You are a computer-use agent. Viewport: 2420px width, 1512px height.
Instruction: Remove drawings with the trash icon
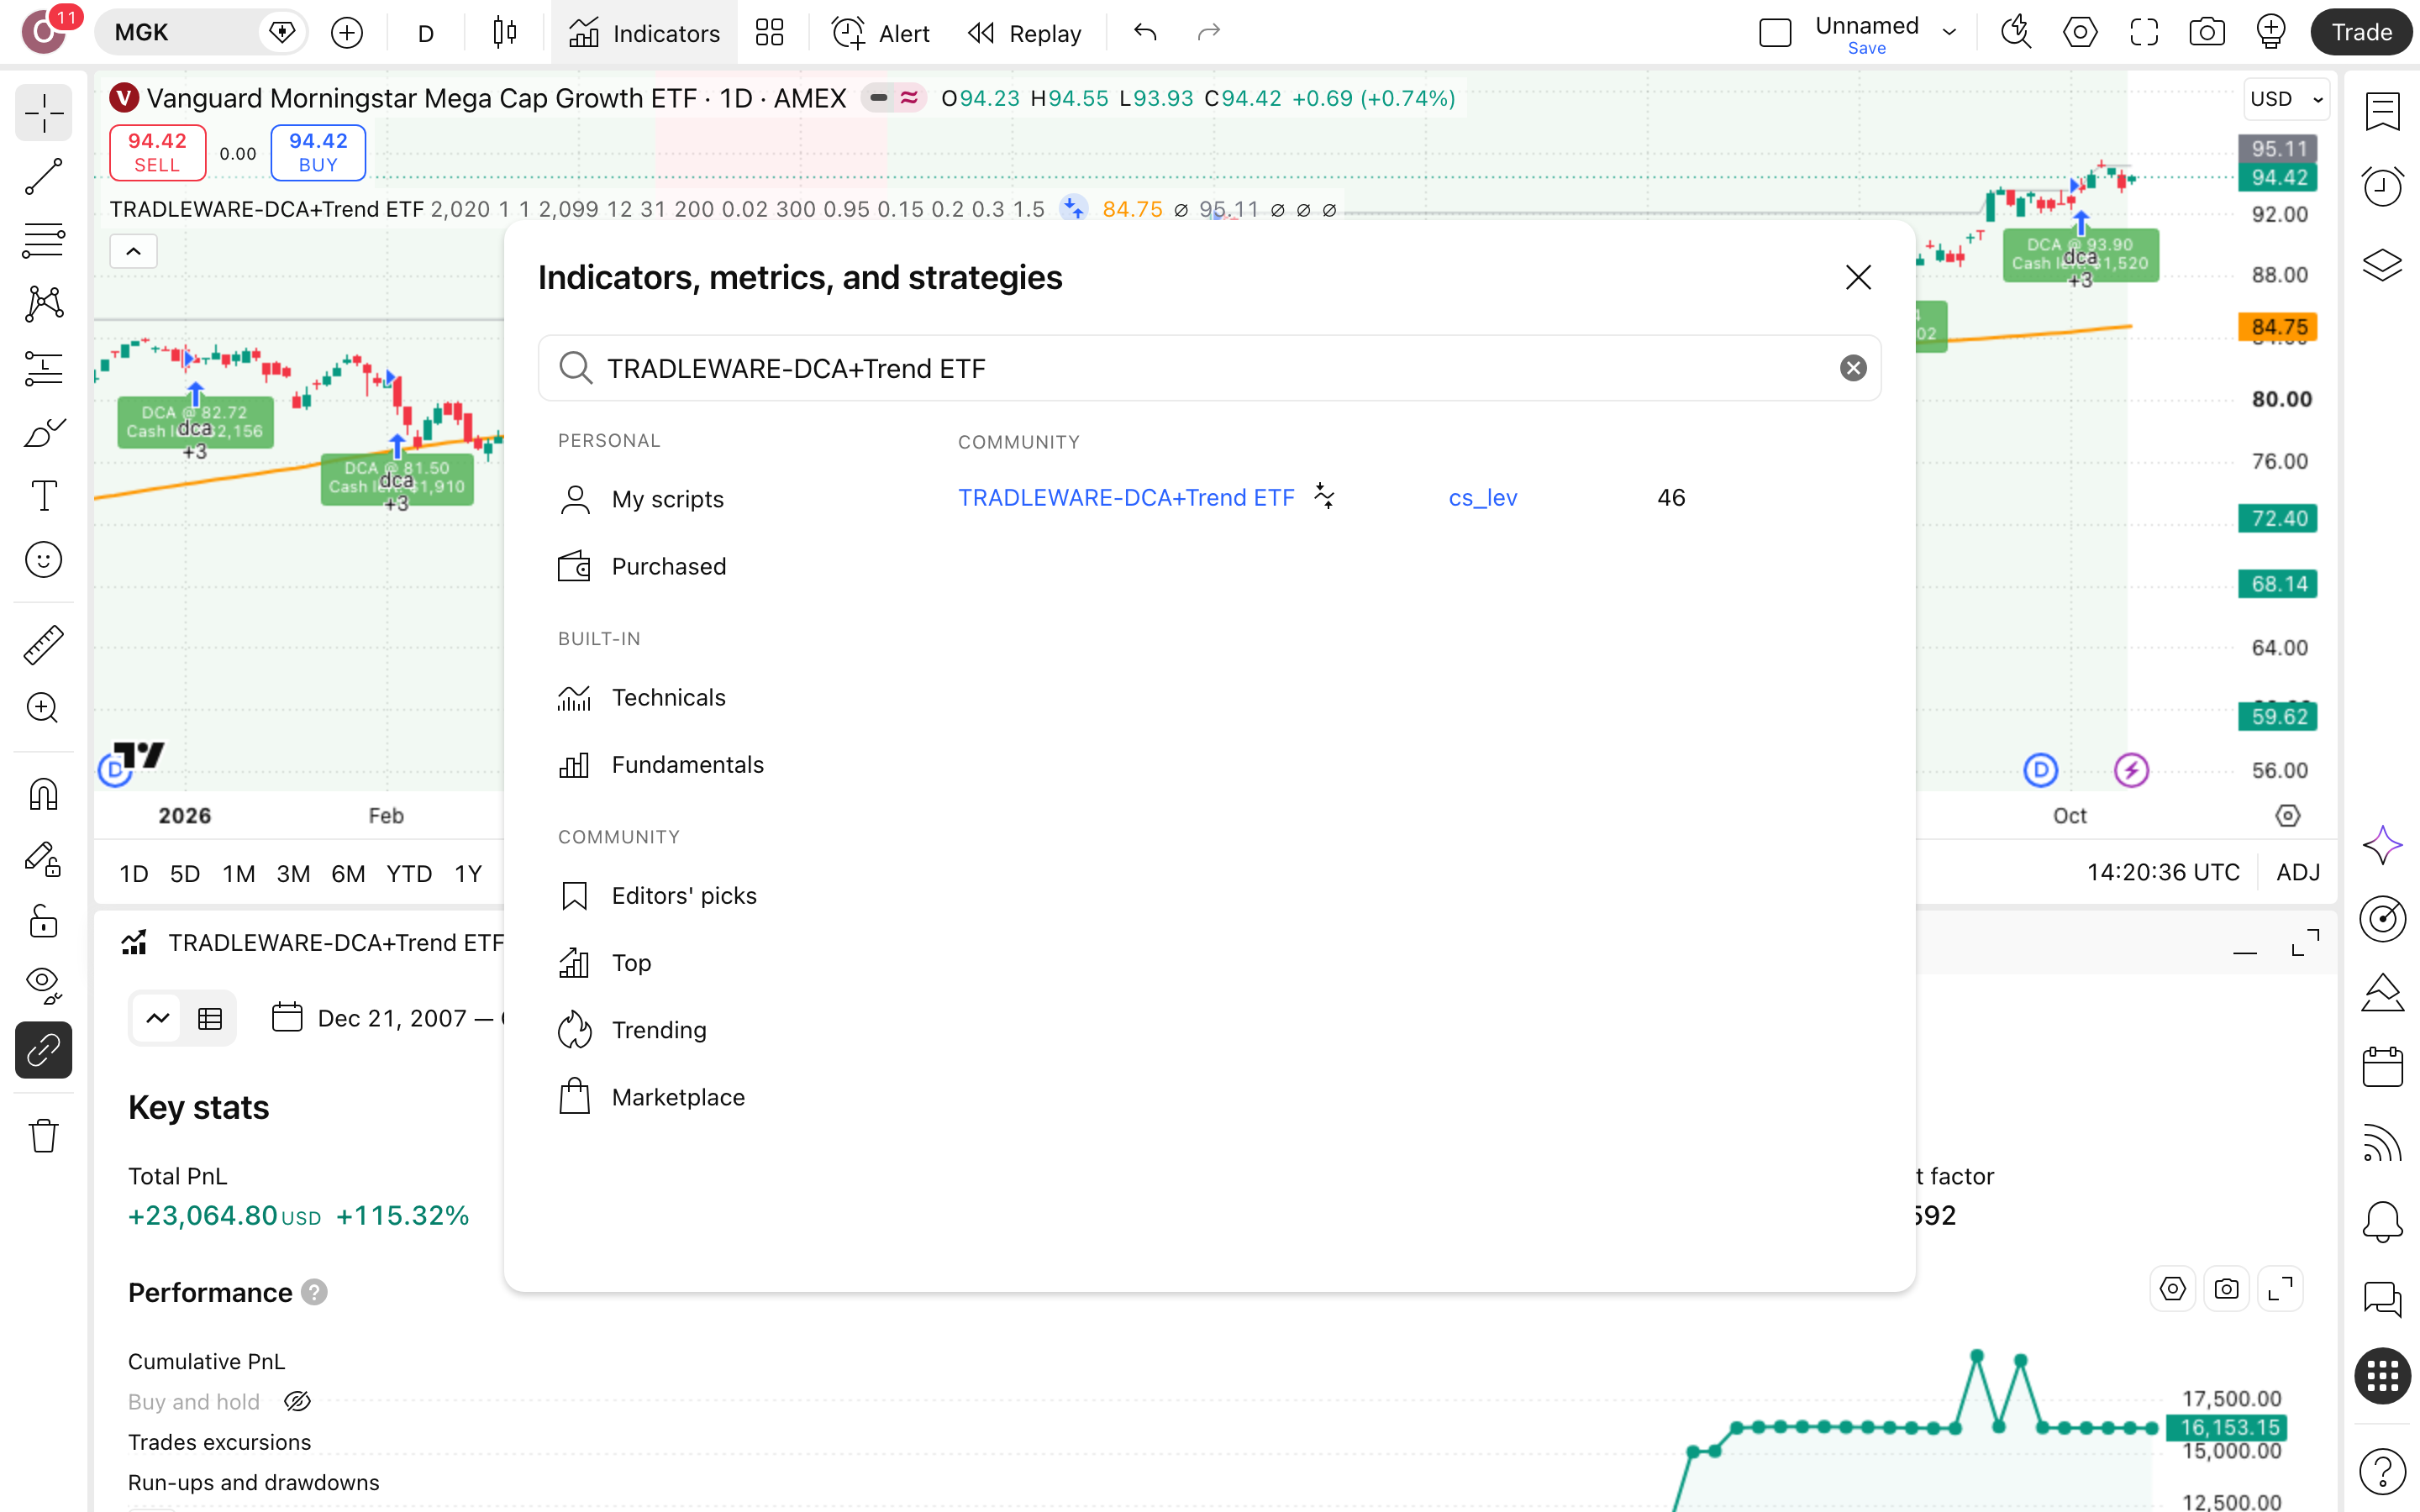coord(43,1136)
